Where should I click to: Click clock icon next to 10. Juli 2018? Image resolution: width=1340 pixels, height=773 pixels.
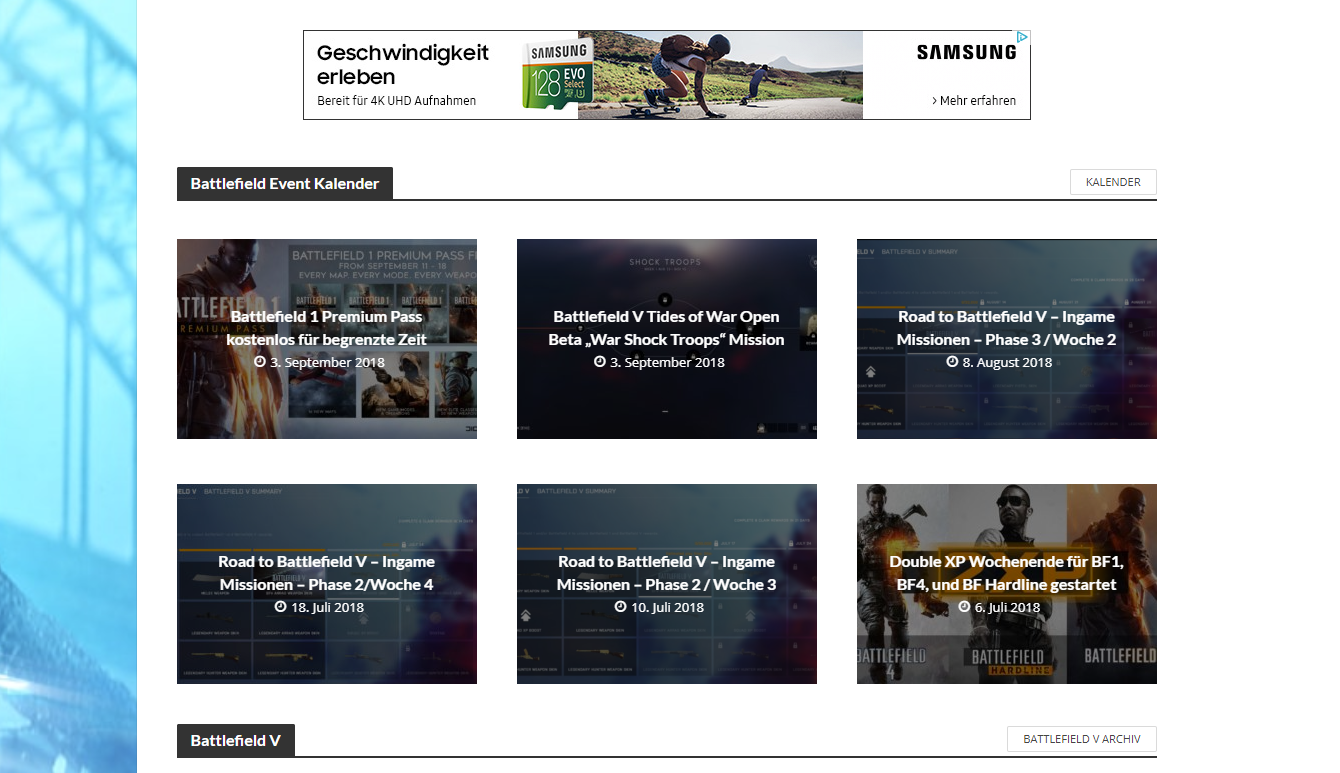[x=620, y=607]
